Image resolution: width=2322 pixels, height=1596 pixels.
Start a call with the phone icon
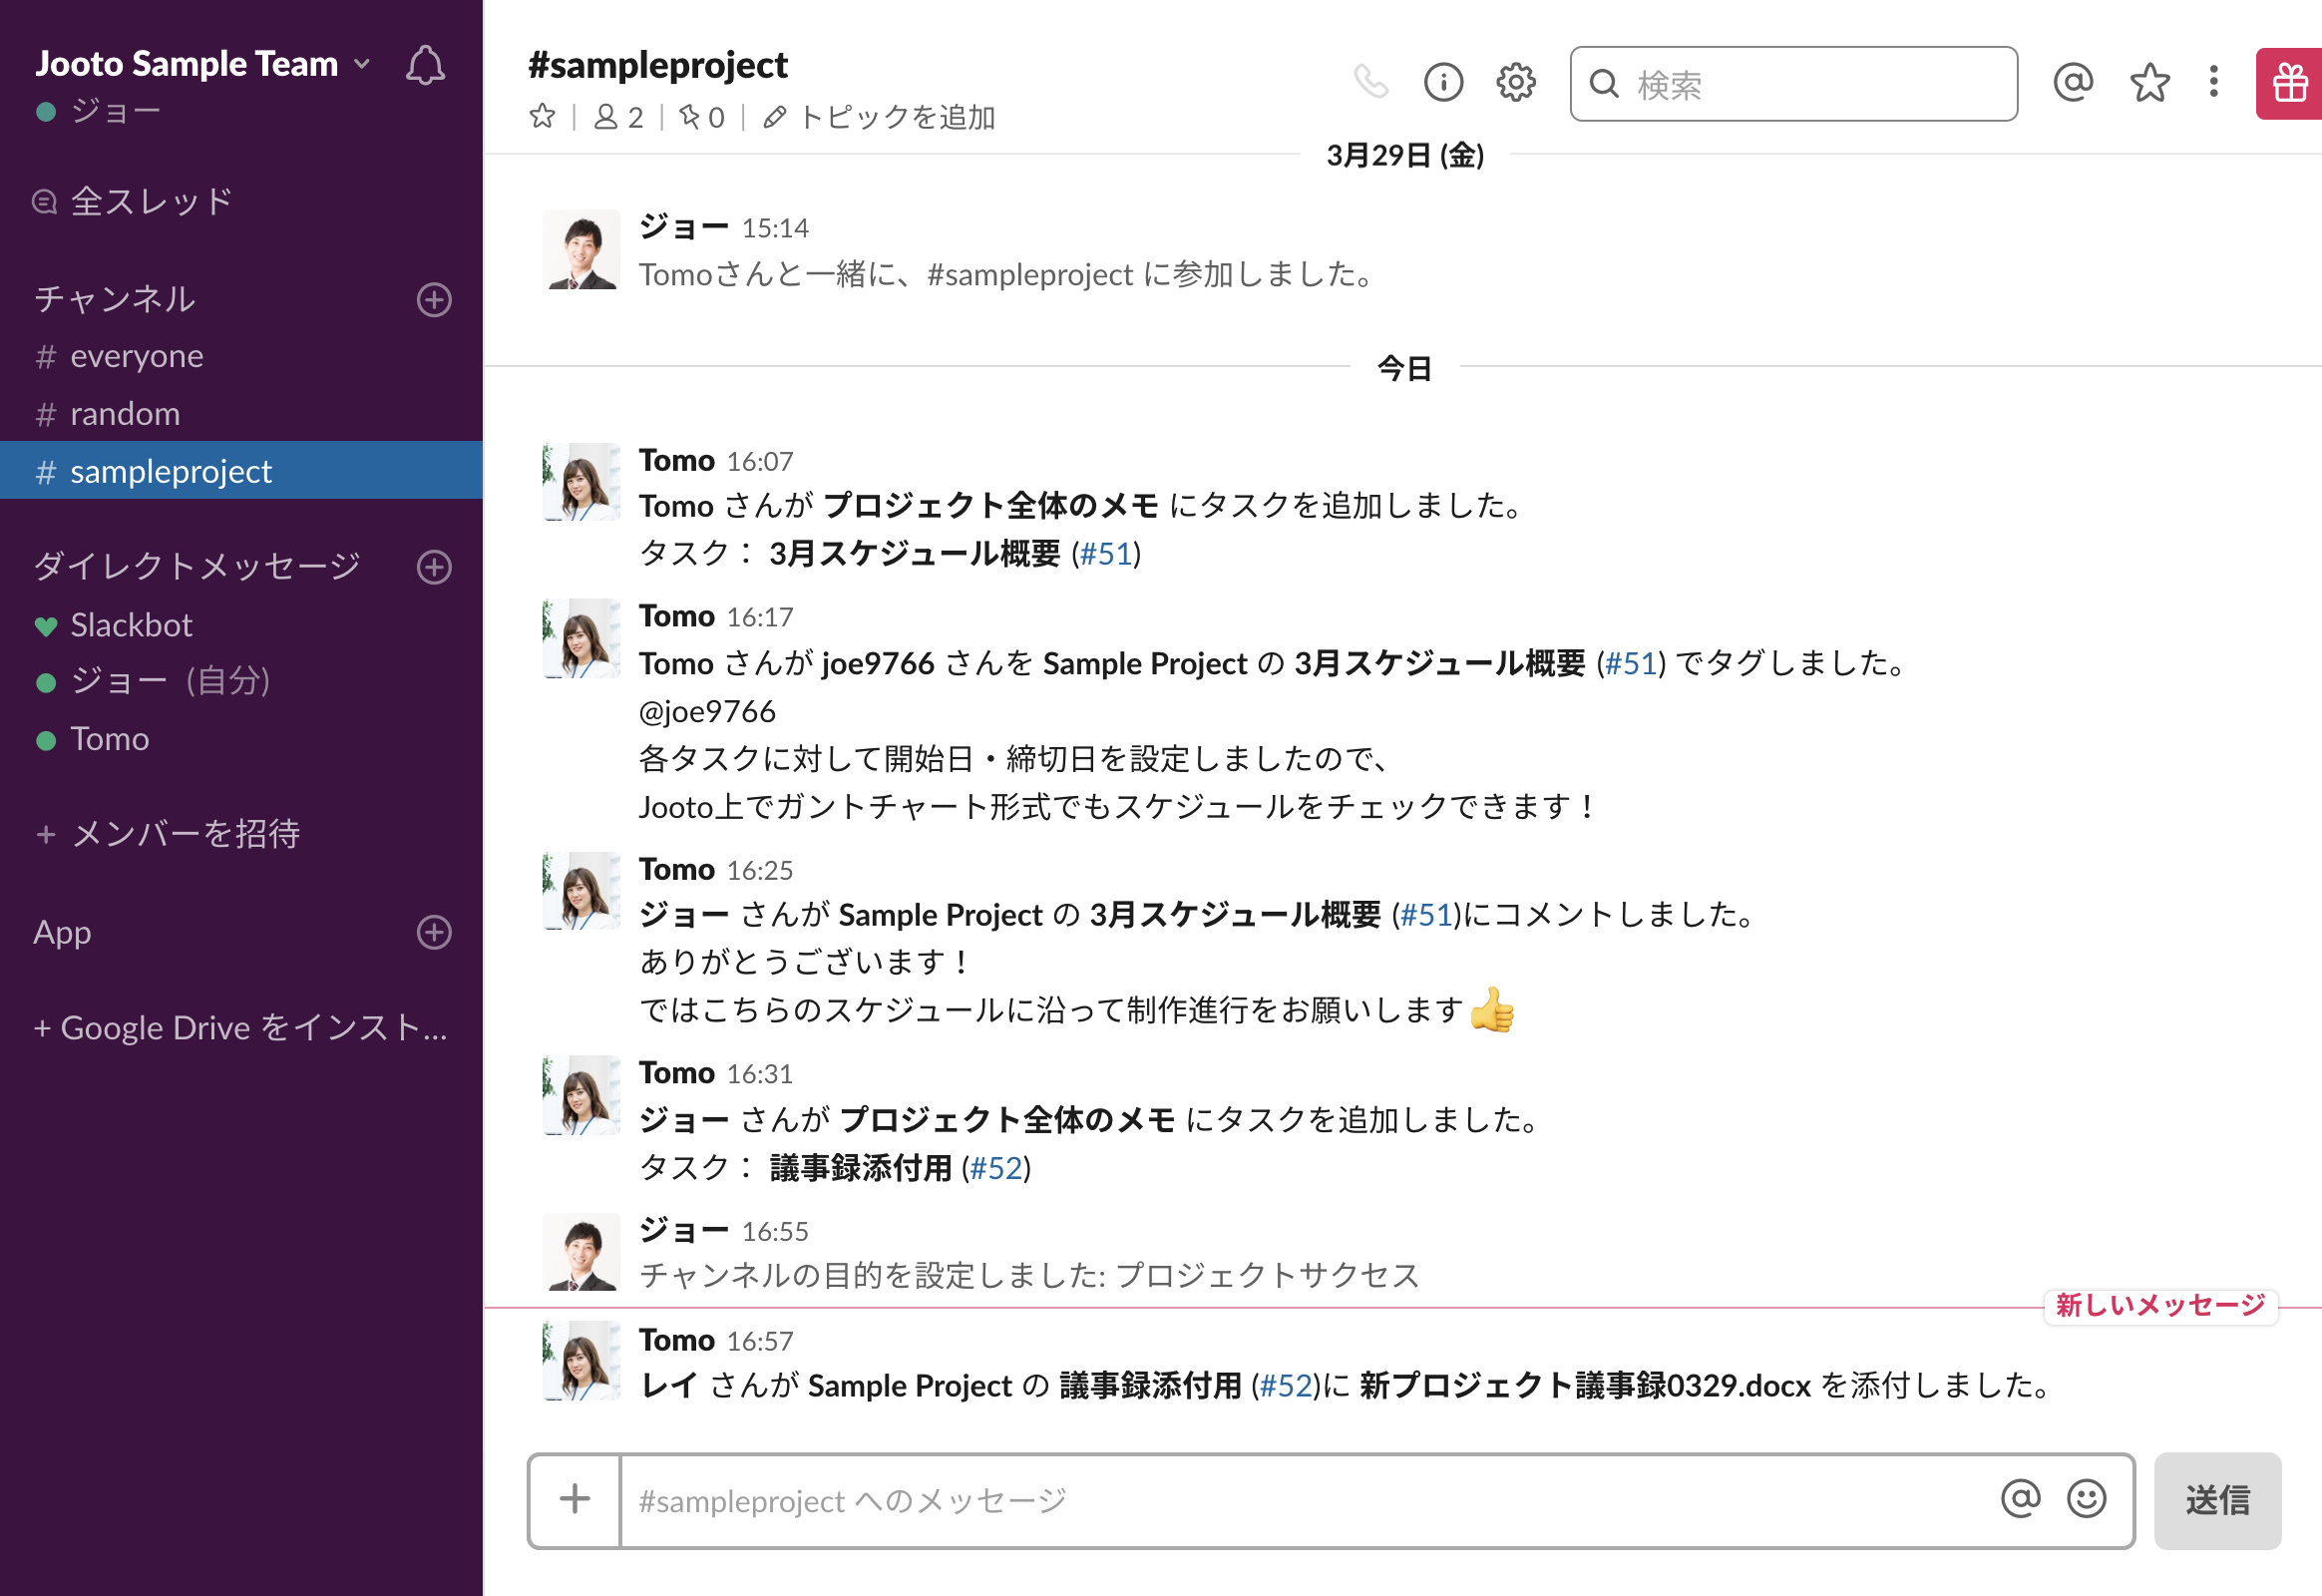pyautogui.click(x=1371, y=82)
